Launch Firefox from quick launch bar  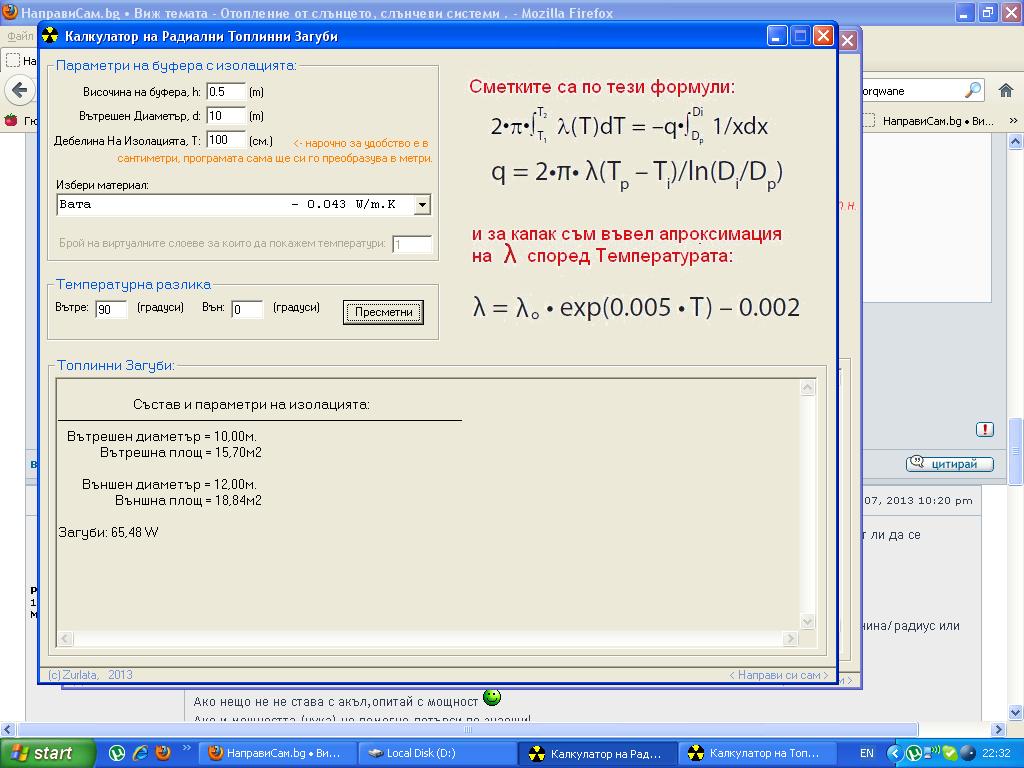click(163, 753)
